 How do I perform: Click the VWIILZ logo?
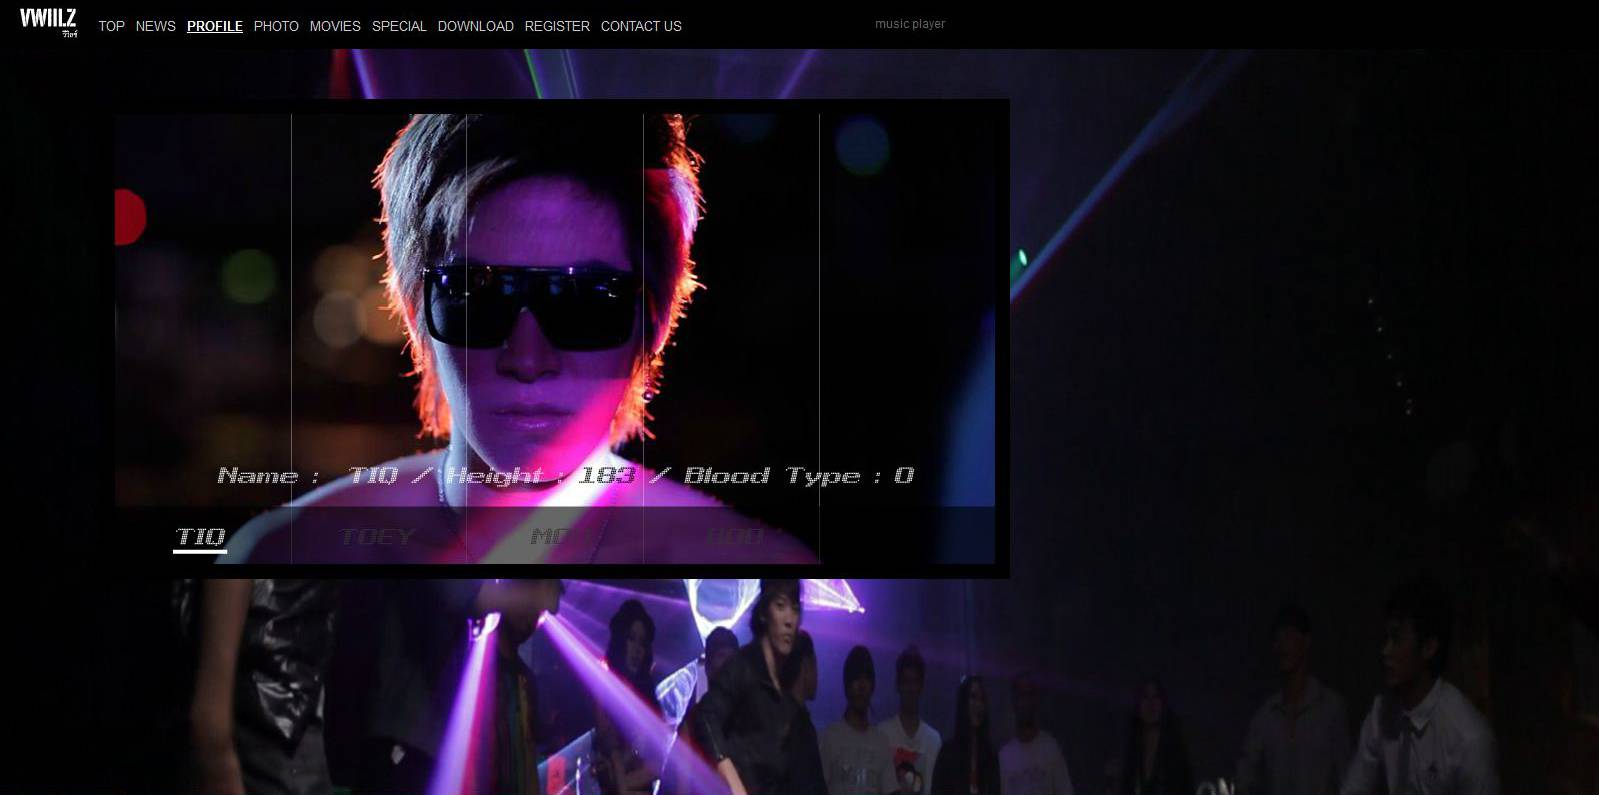tap(48, 22)
